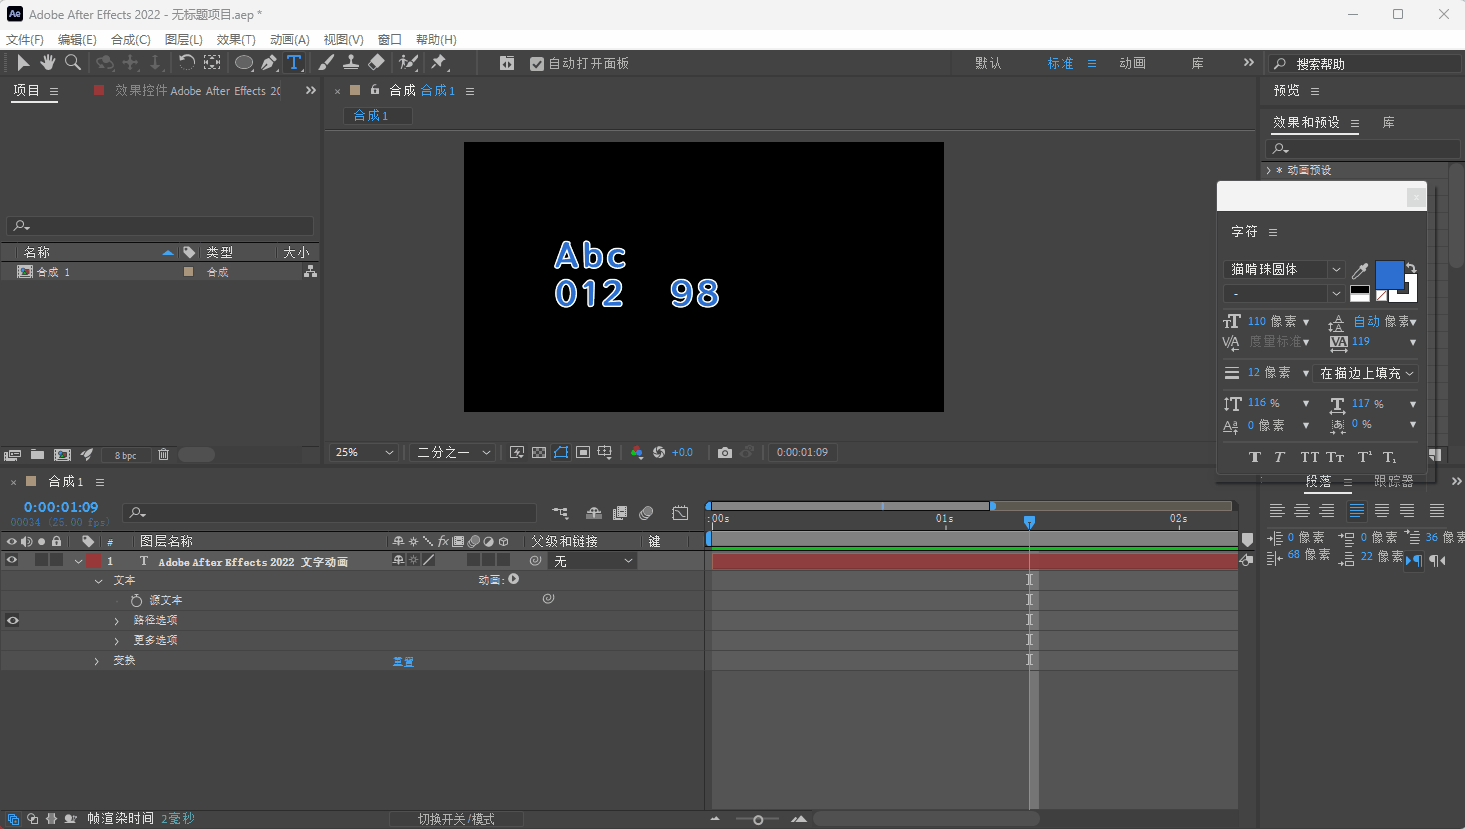Click the 切换开关/模式 button
Image resolution: width=1465 pixels, height=829 pixels.
456,819
